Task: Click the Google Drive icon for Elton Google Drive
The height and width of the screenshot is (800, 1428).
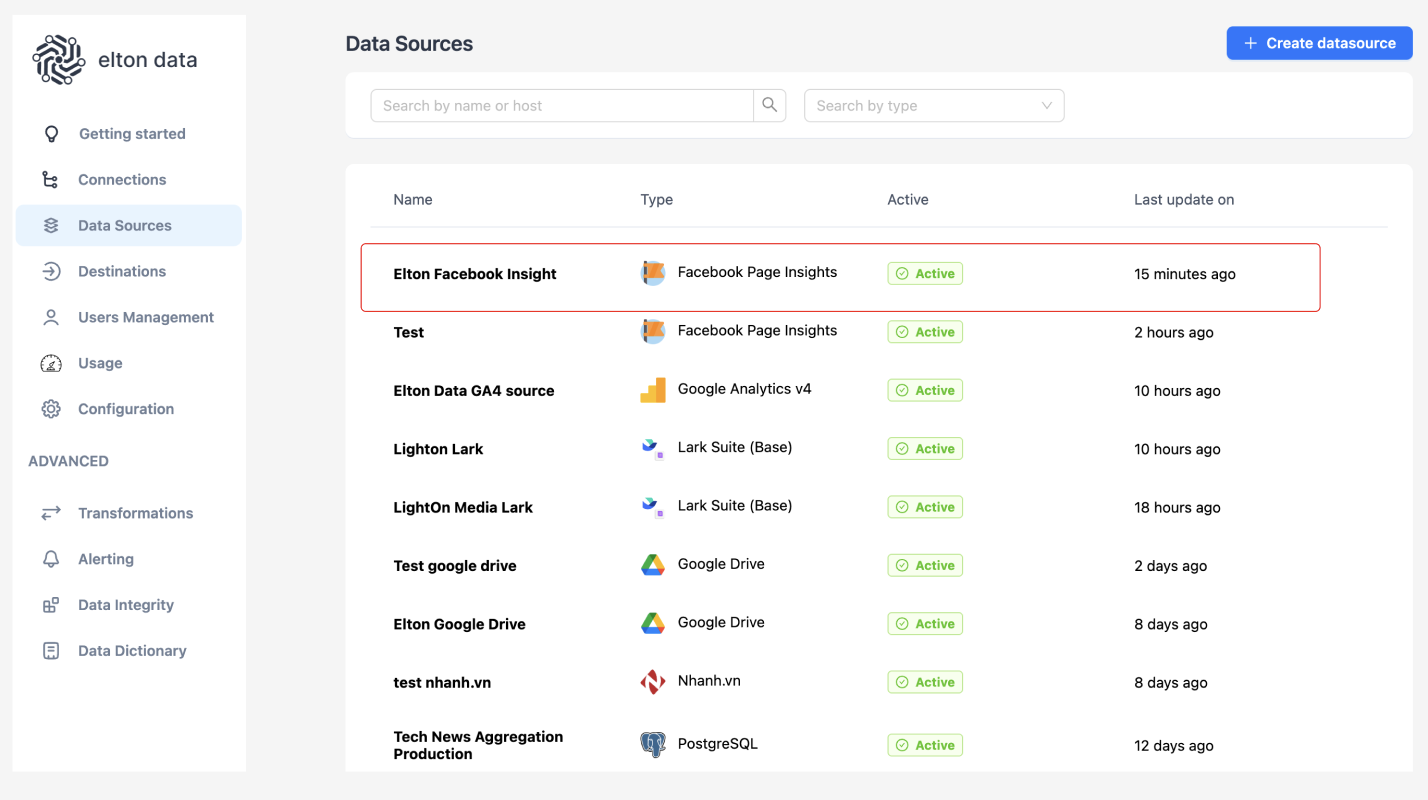Action: pos(652,622)
